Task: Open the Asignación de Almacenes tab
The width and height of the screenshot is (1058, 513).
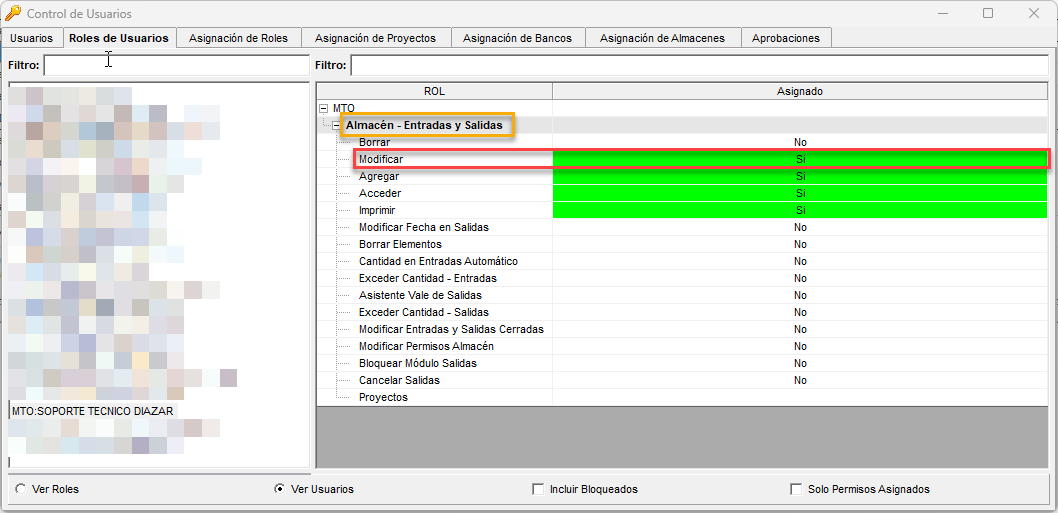Action: click(662, 38)
